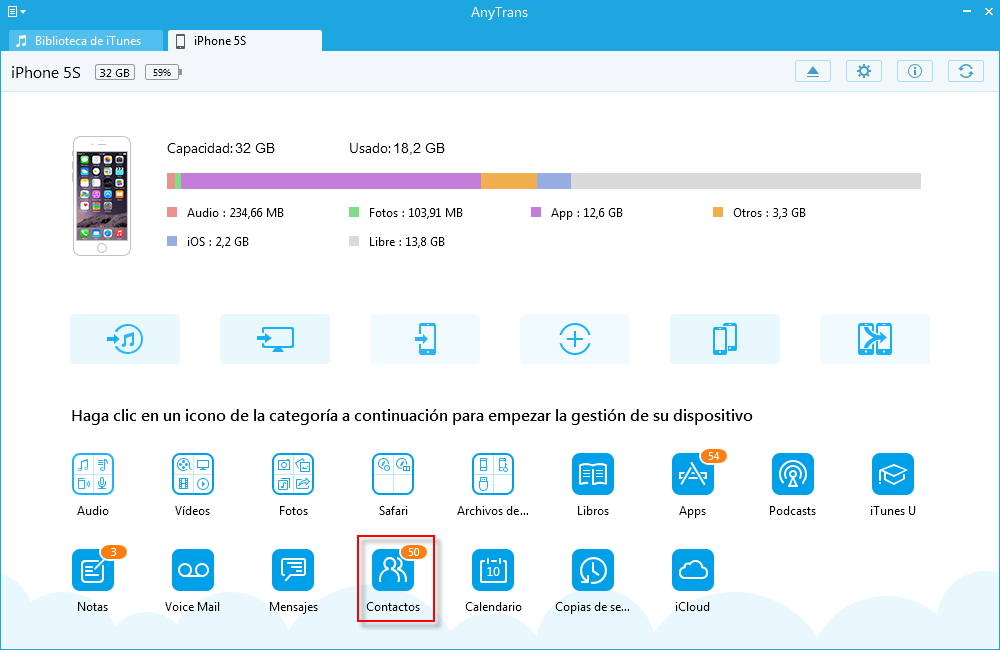Click the transfer content to computer shortcut

[x=275, y=339]
